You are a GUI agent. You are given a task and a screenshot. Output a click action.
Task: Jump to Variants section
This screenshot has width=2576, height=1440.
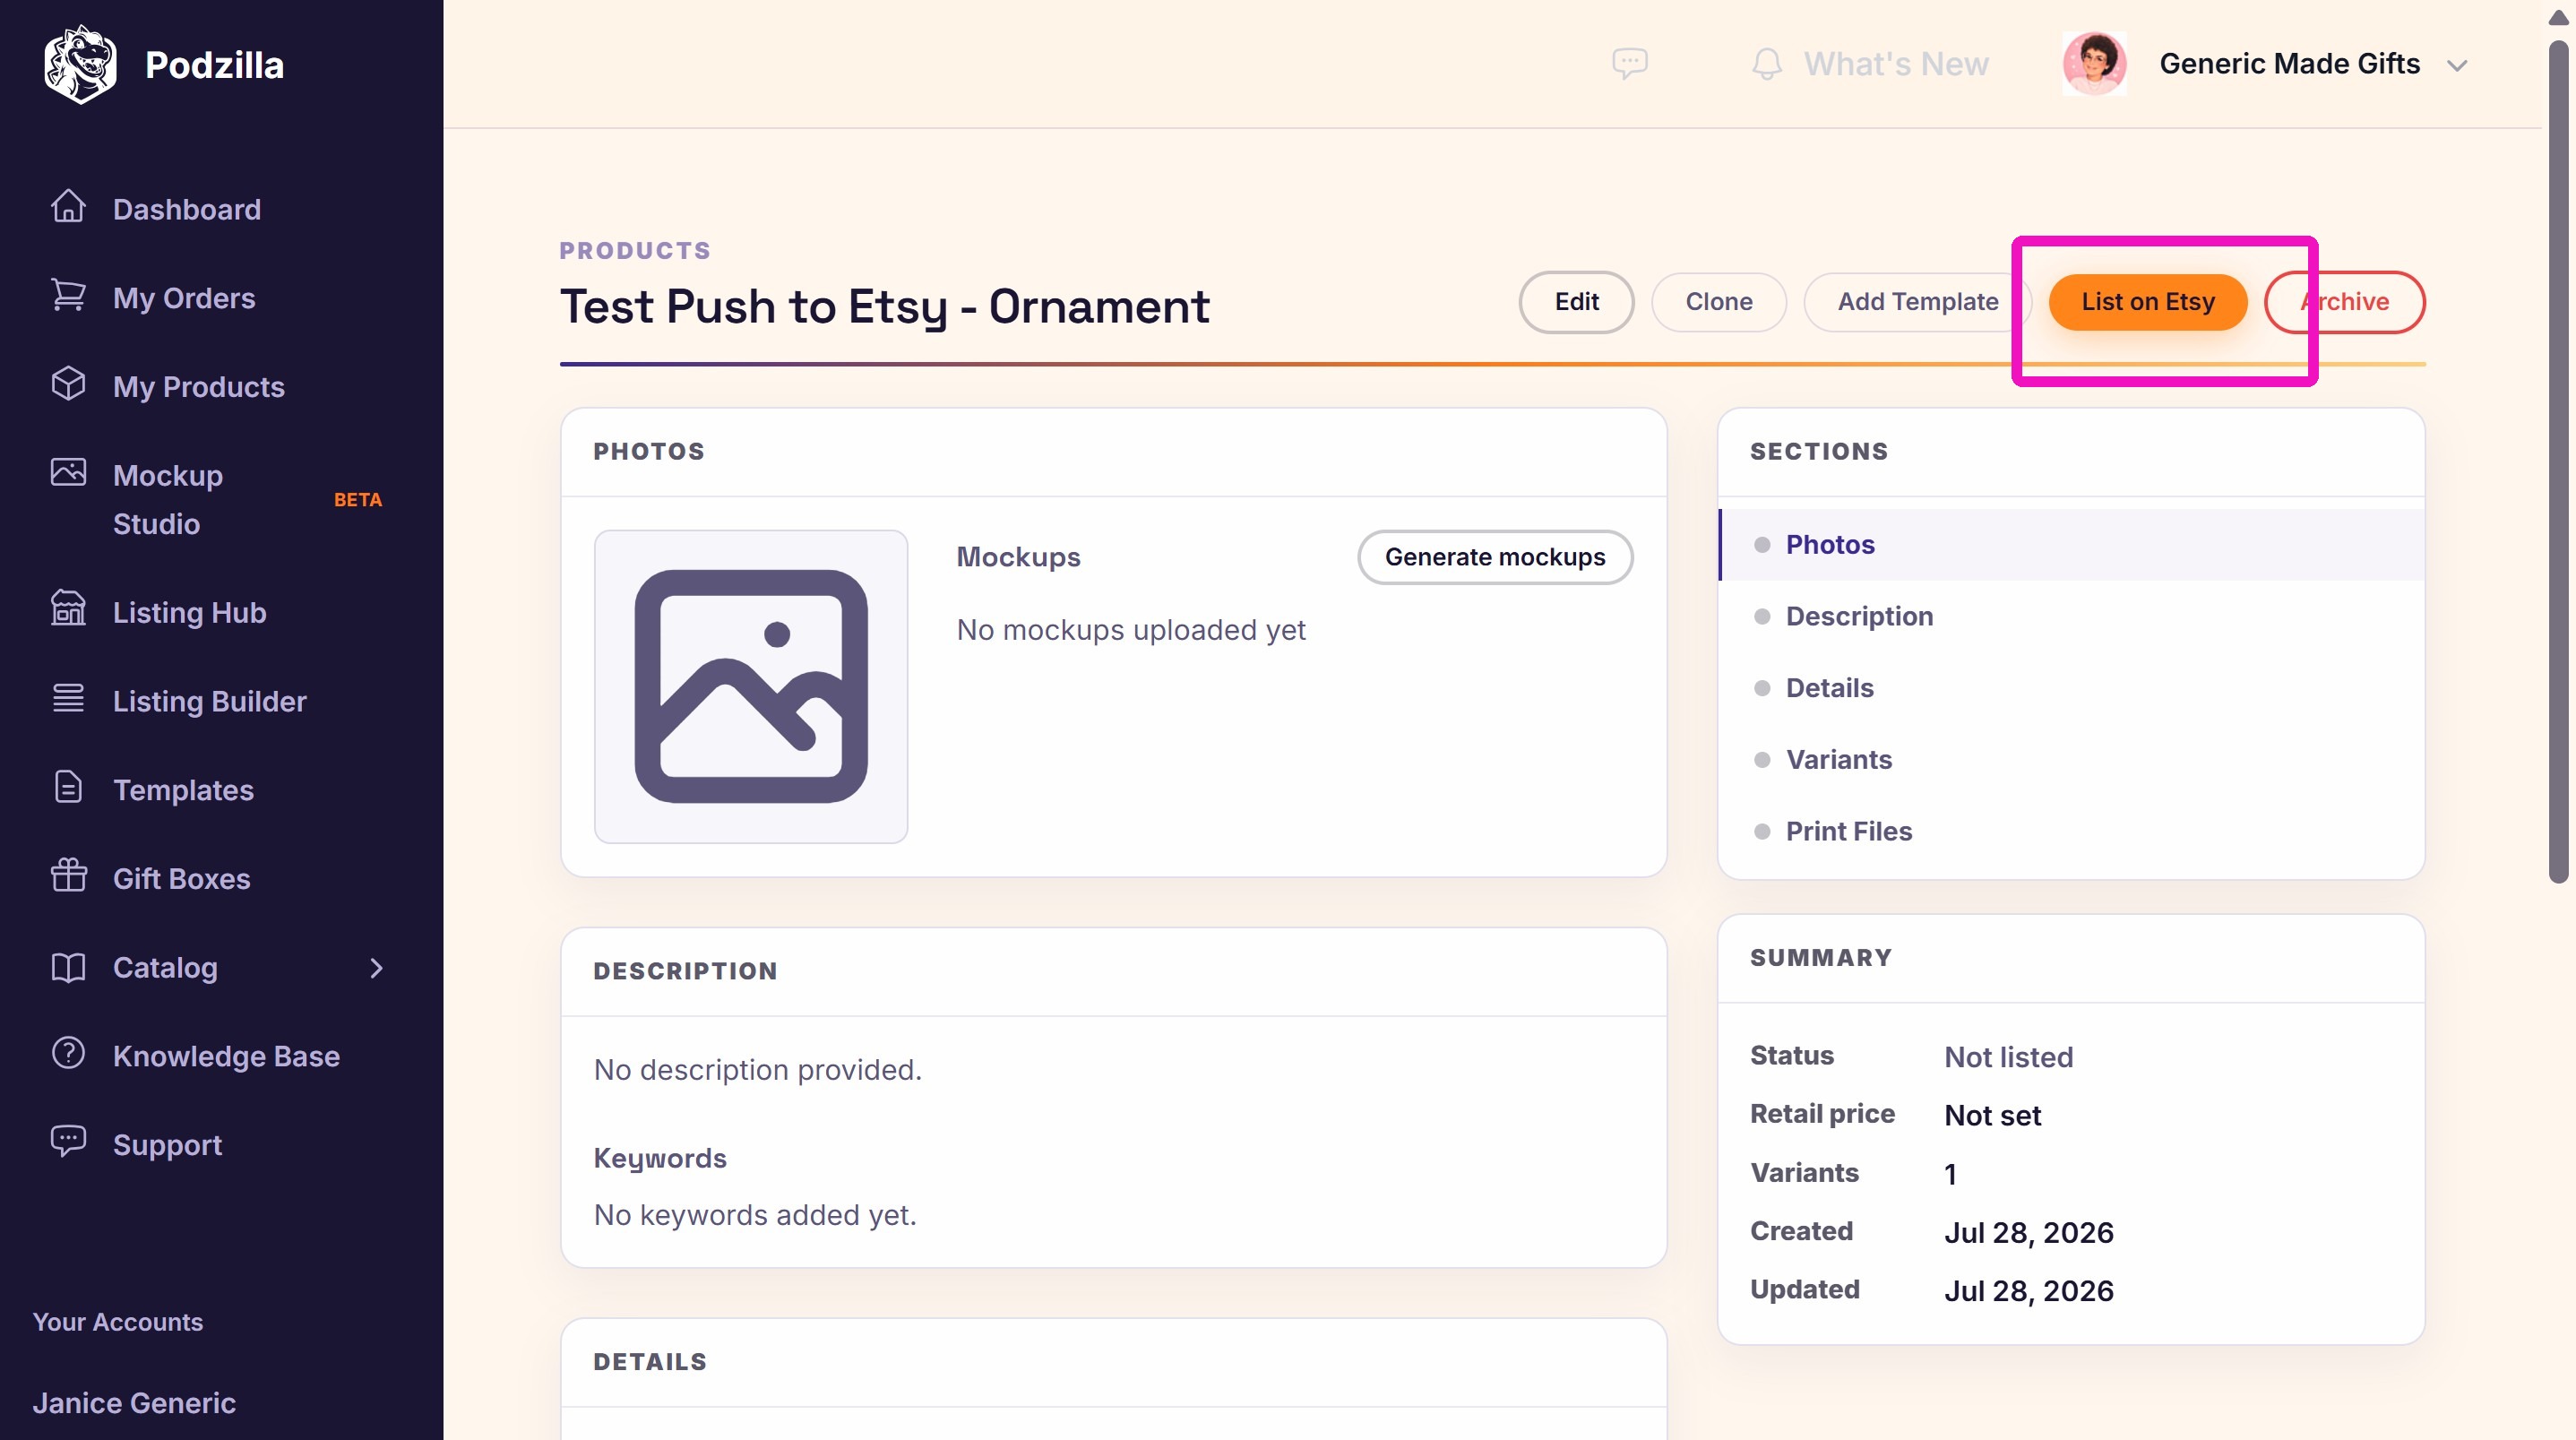2071,760
